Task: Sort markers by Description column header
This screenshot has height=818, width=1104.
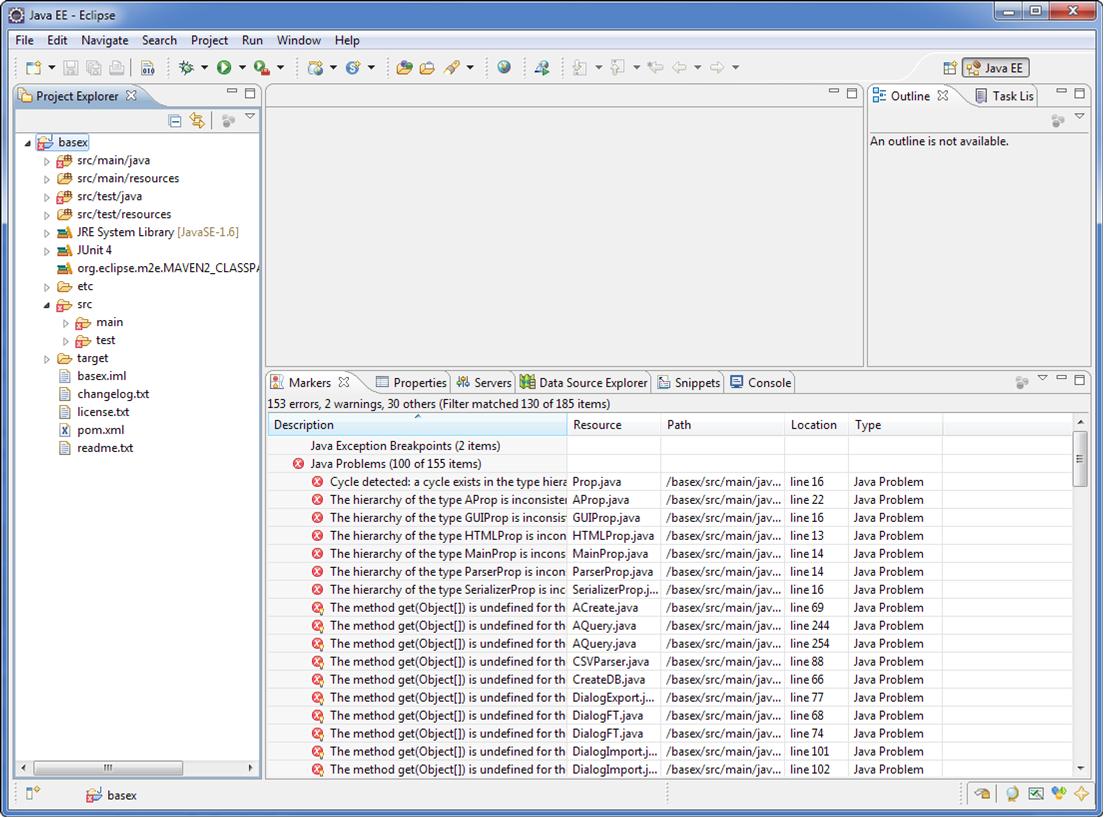Action: click(x=418, y=424)
